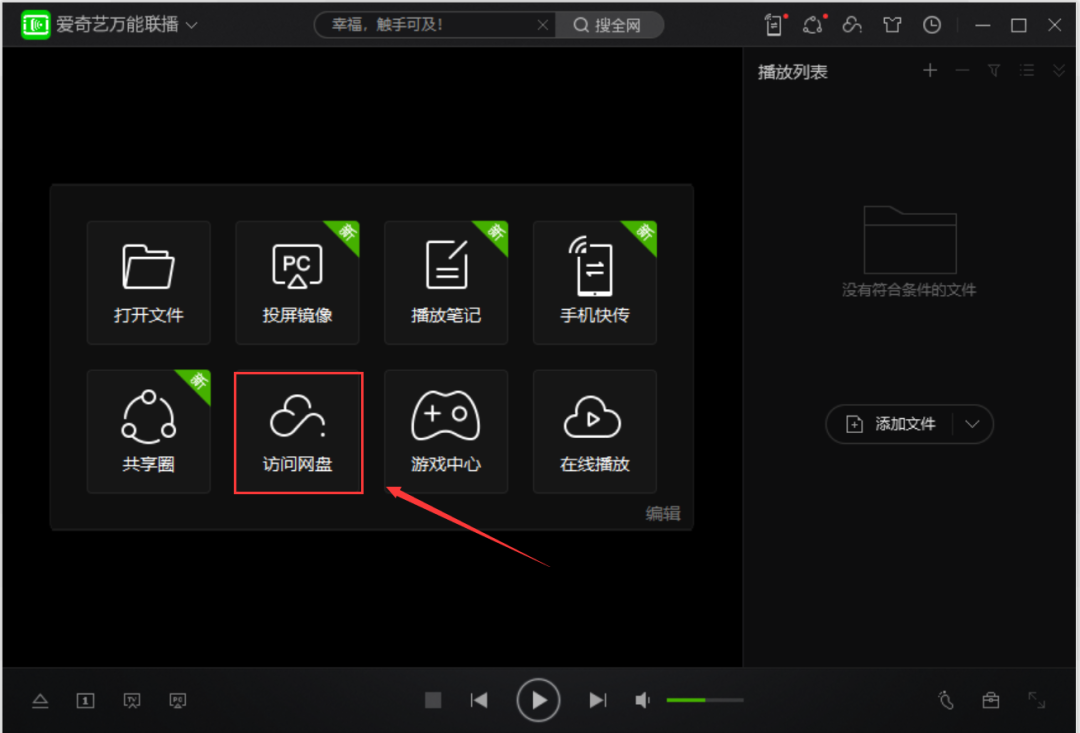The image size is (1080, 733).
Task: Expand the 爱奇艺万能联播 title dropdown arrow
Action: (x=192, y=25)
